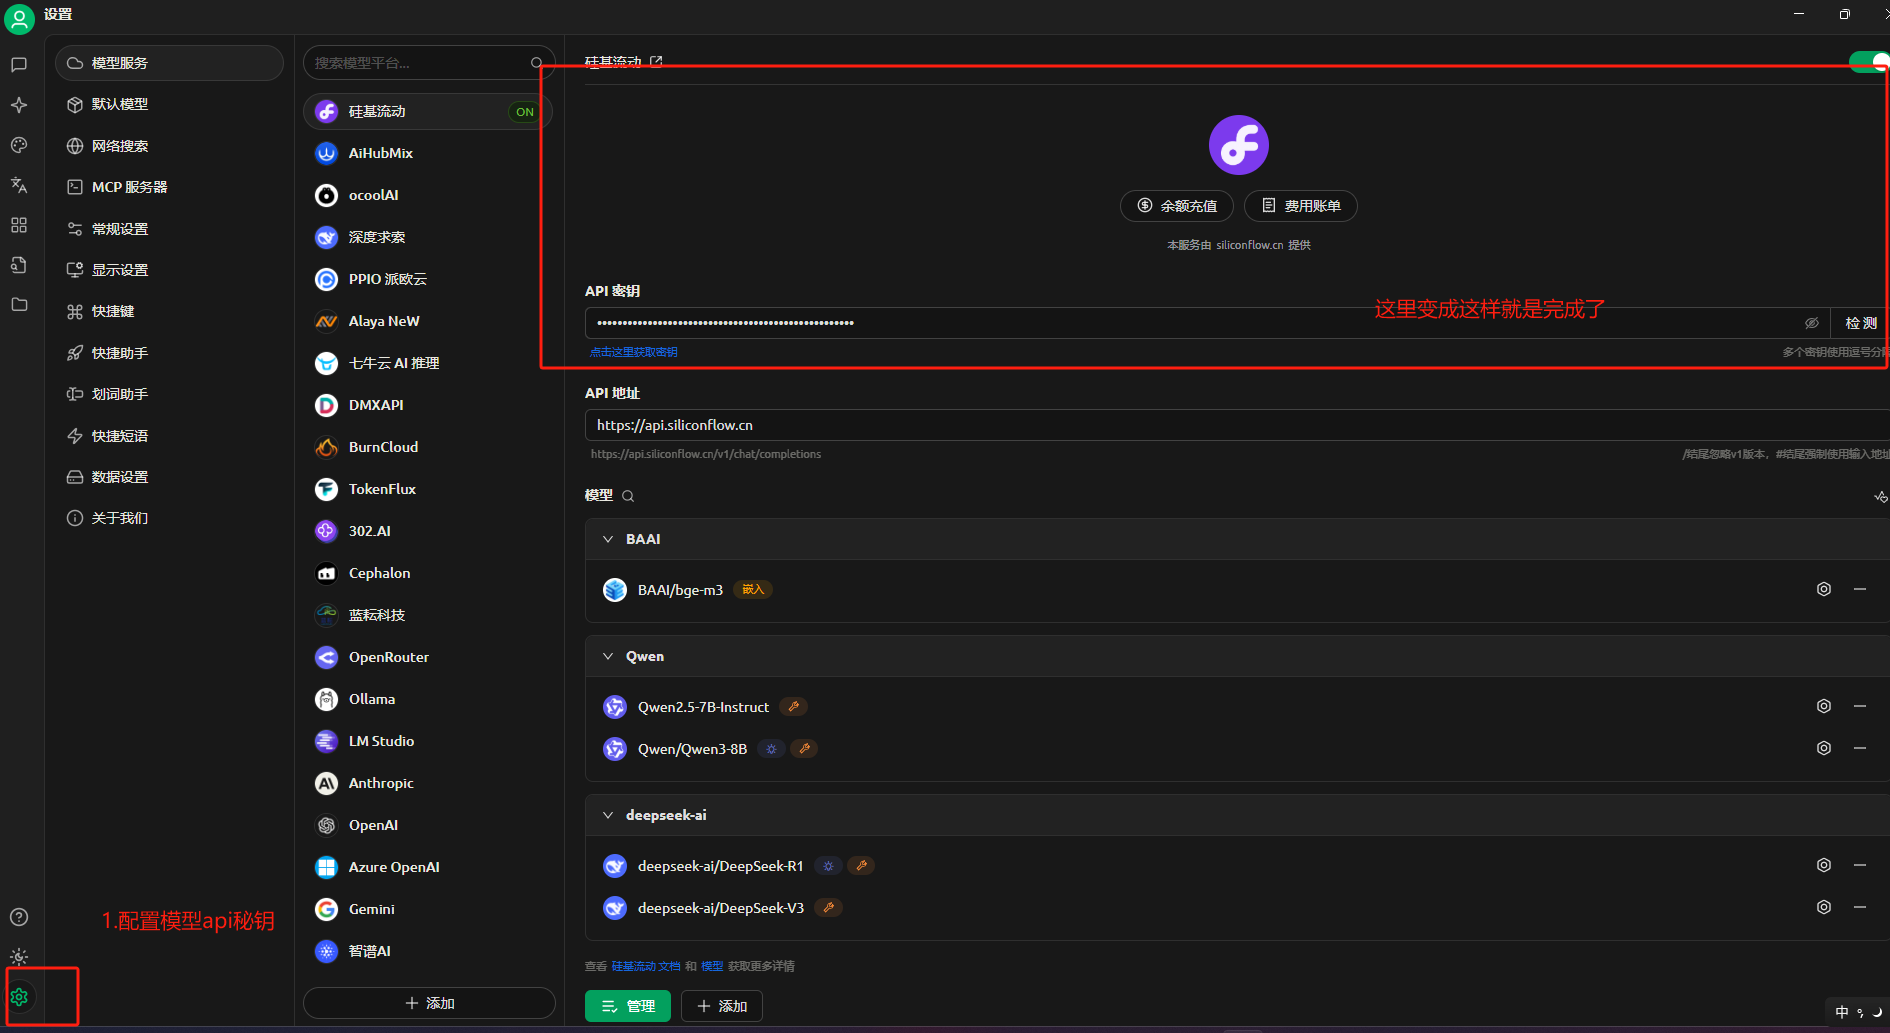Select the 智谱AI provider

pyautogui.click(x=427, y=951)
